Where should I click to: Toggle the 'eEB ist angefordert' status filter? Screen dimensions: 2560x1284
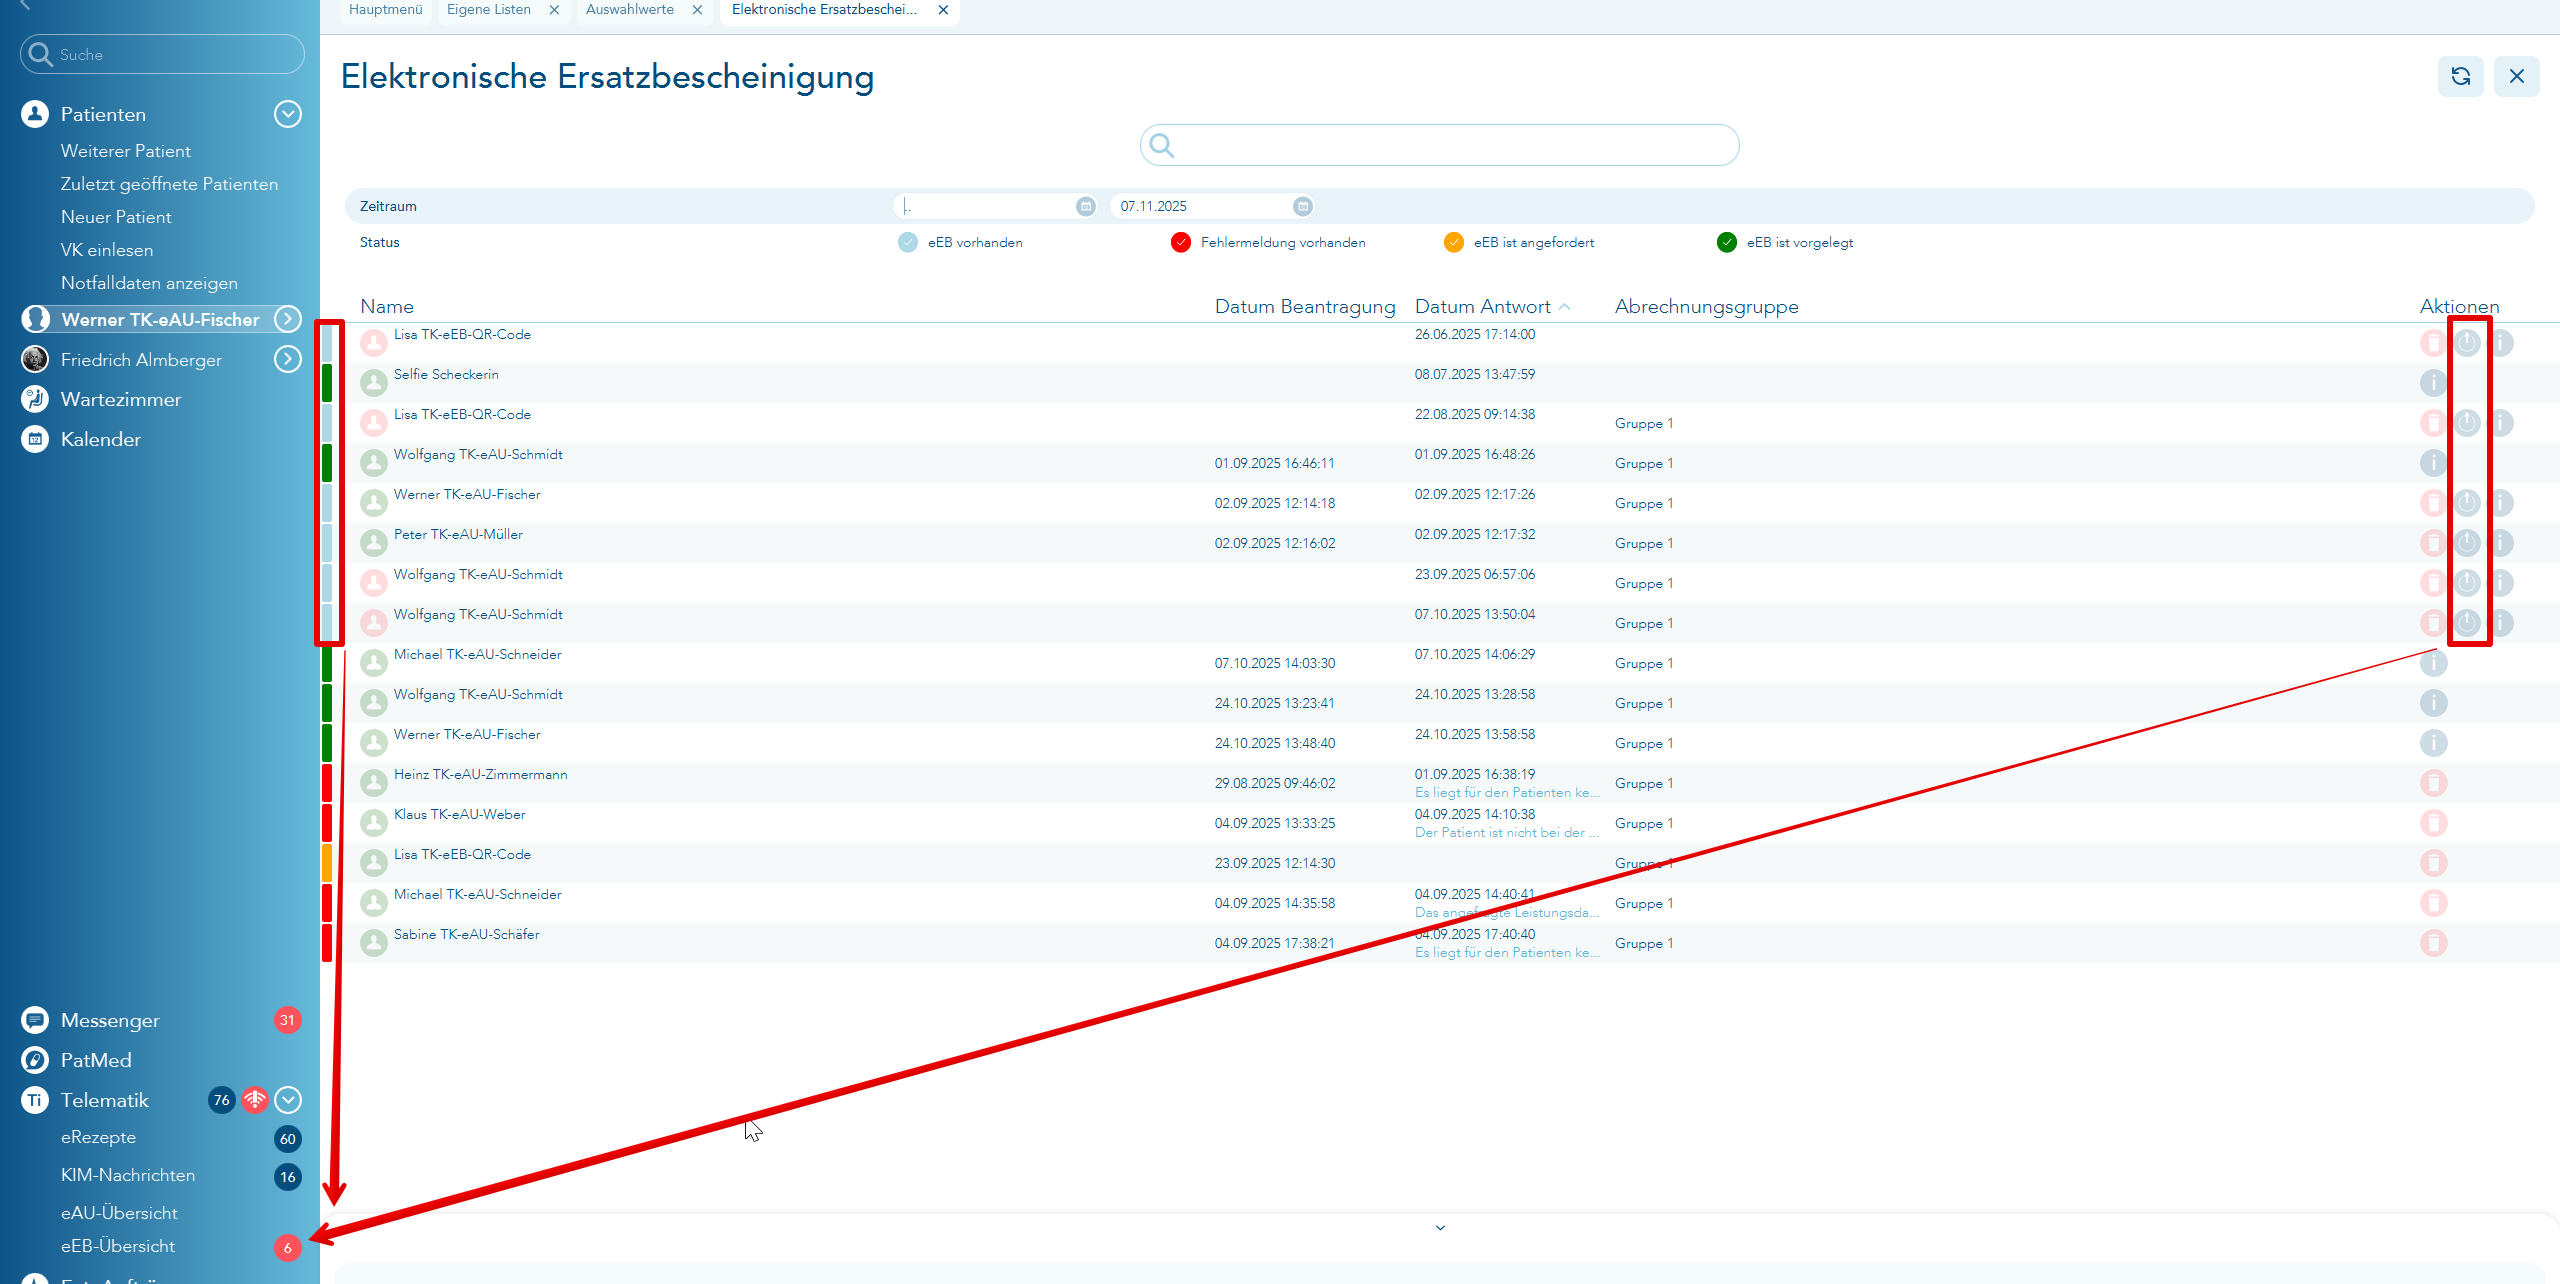tap(1454, 242)
